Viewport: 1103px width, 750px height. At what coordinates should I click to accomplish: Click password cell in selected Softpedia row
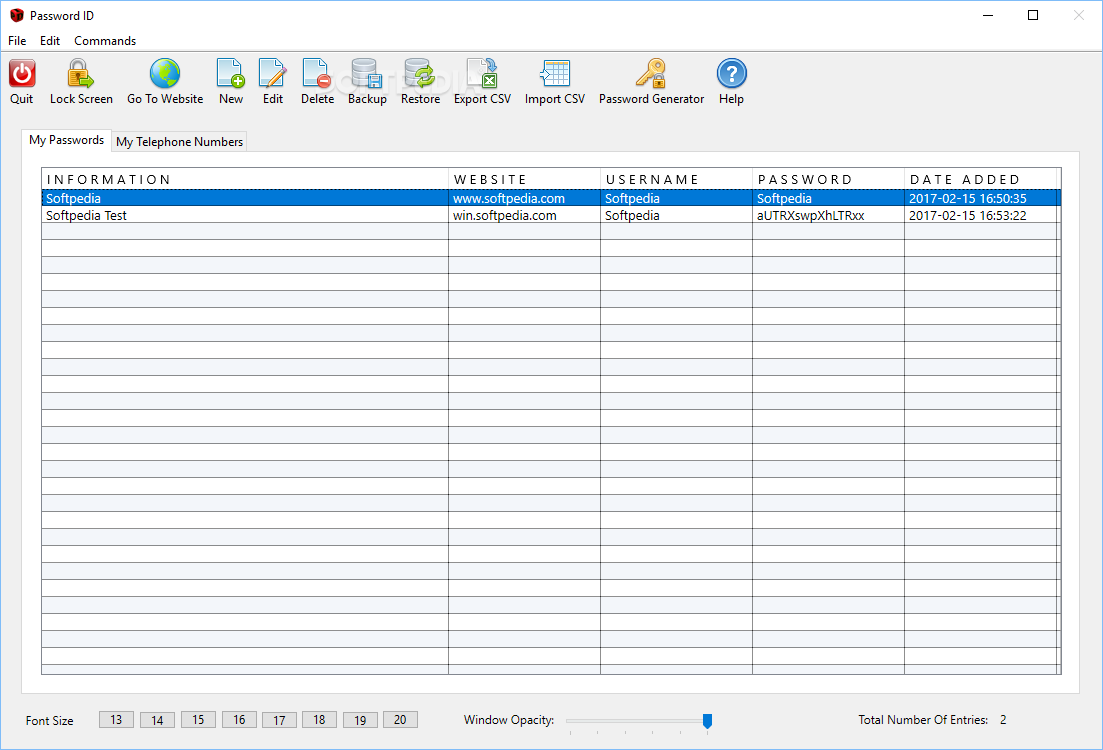pyautogui.click(x=828, y=198)
